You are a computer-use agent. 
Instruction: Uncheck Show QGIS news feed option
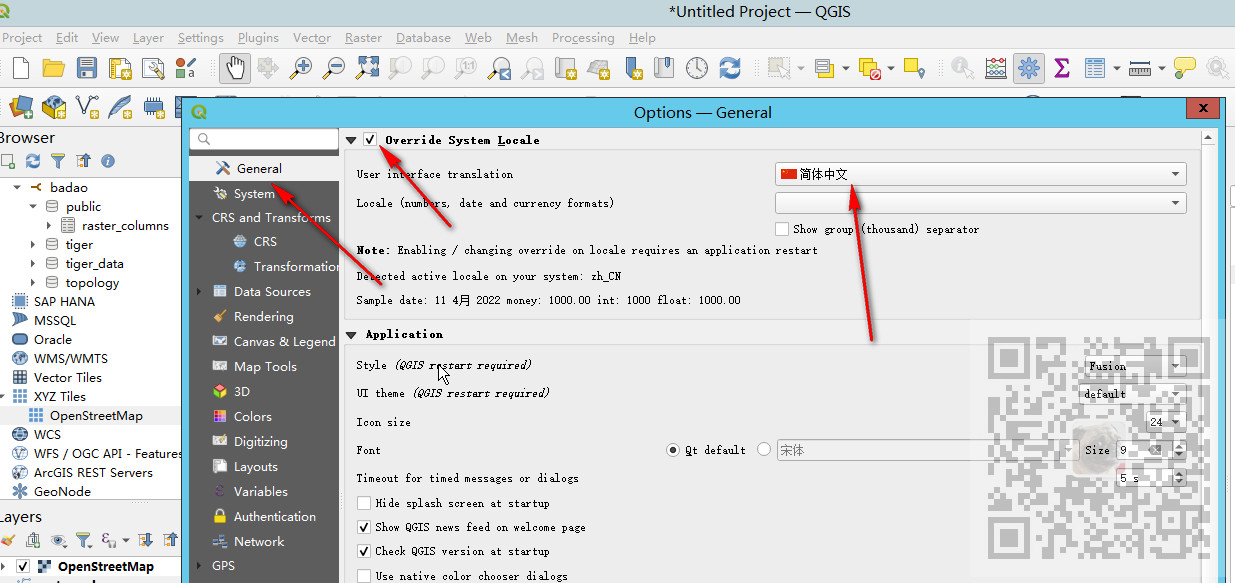point(364,527)
